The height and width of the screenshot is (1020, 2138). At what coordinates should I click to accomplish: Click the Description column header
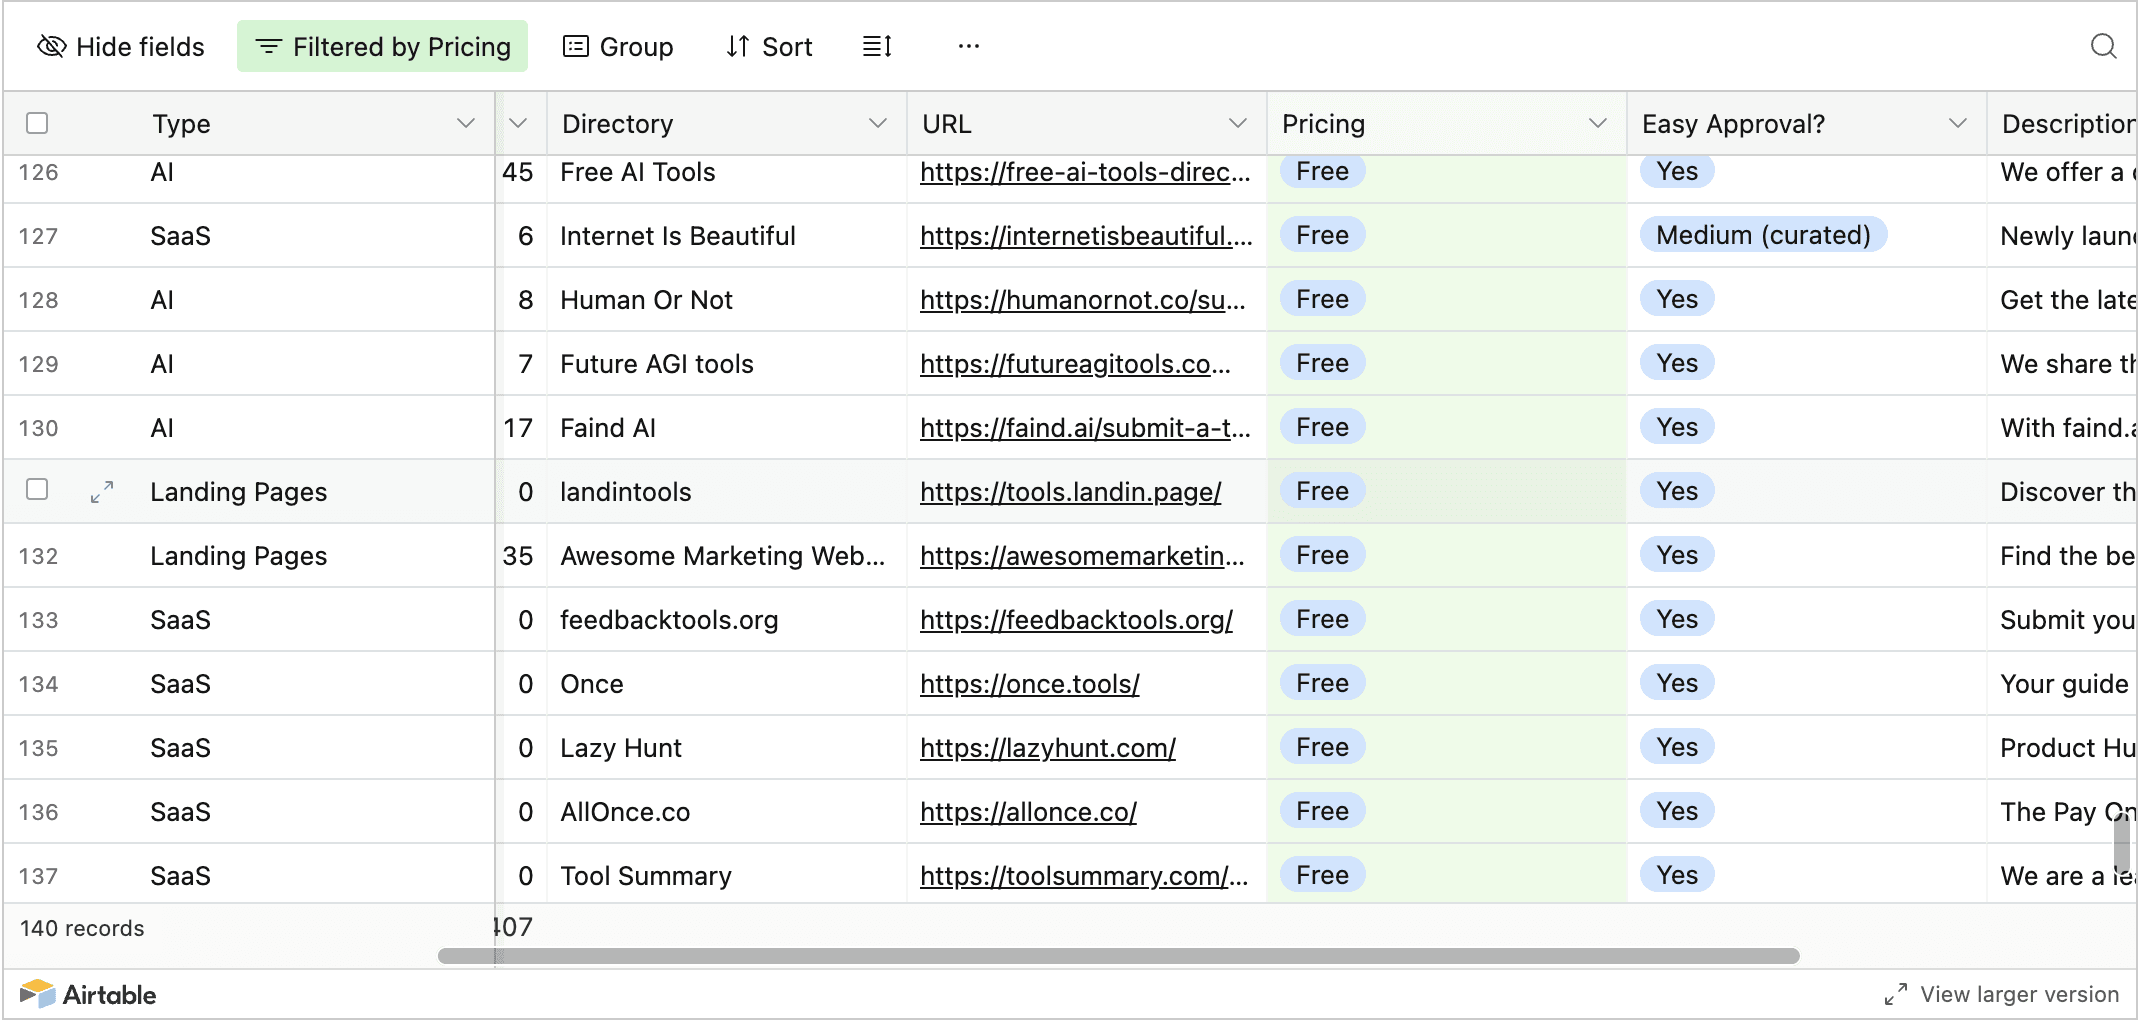tap(2062, 123)
